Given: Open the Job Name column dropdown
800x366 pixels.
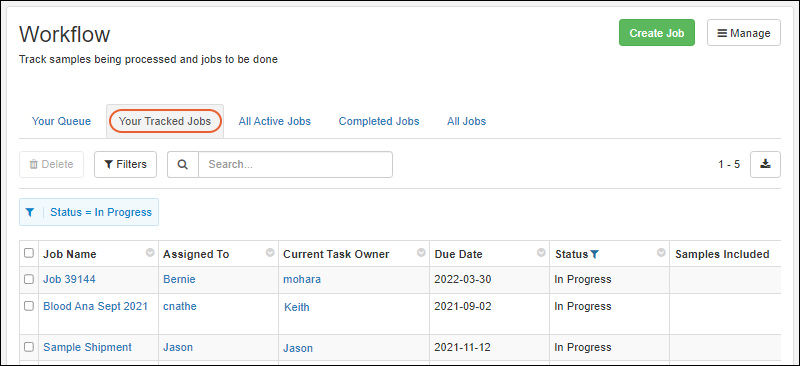Looking at the screenshot, I should point(150,253).
